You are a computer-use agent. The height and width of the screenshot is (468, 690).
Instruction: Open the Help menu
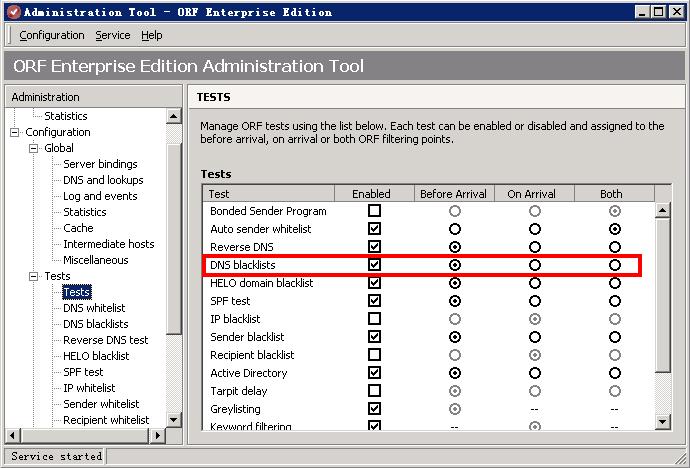151,35
